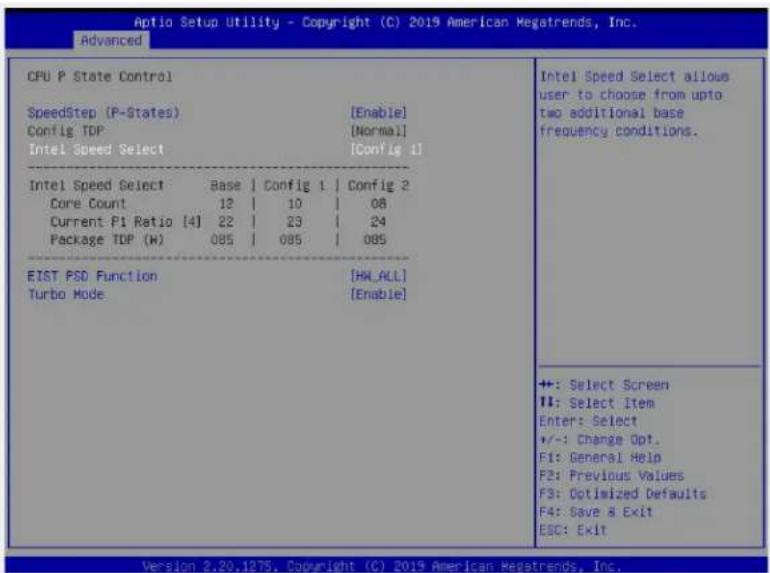Toggle Turbo Mode [Enable] value
Screen dimensions: 770x573
378,294
